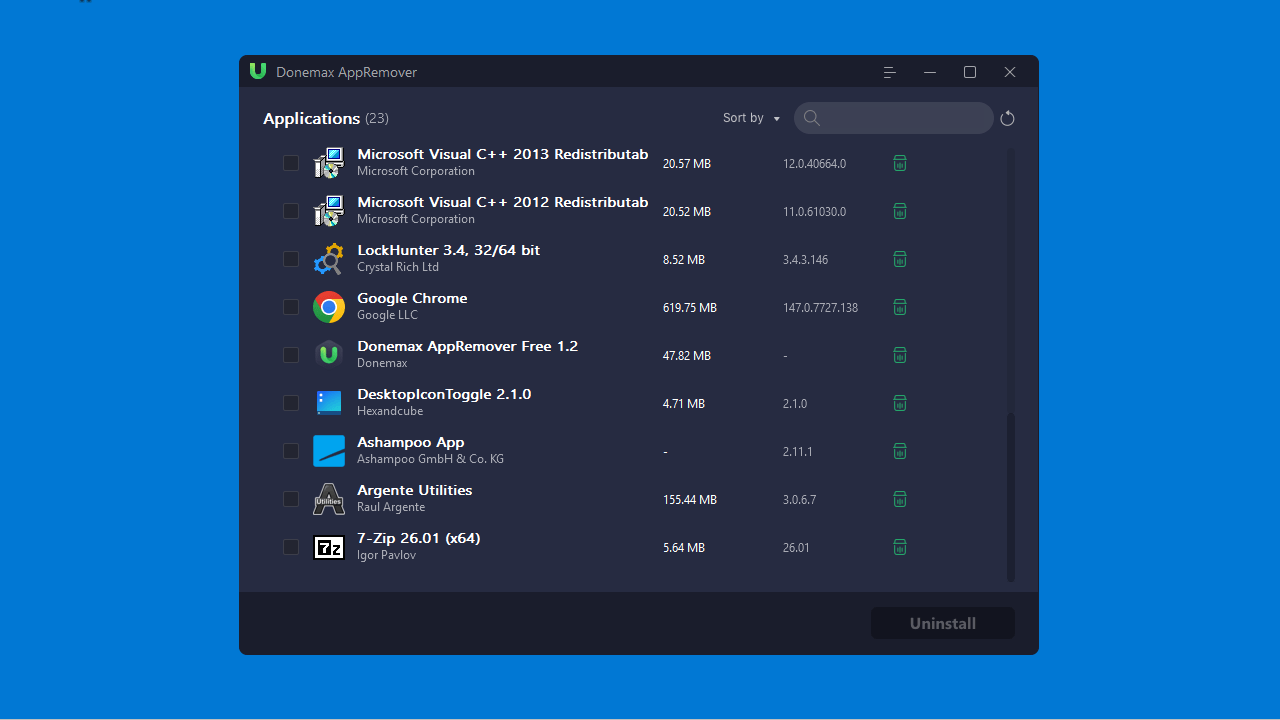Click the Uninstall button
This screenshot has height=720, width=1280.
(x=943, y=623)
